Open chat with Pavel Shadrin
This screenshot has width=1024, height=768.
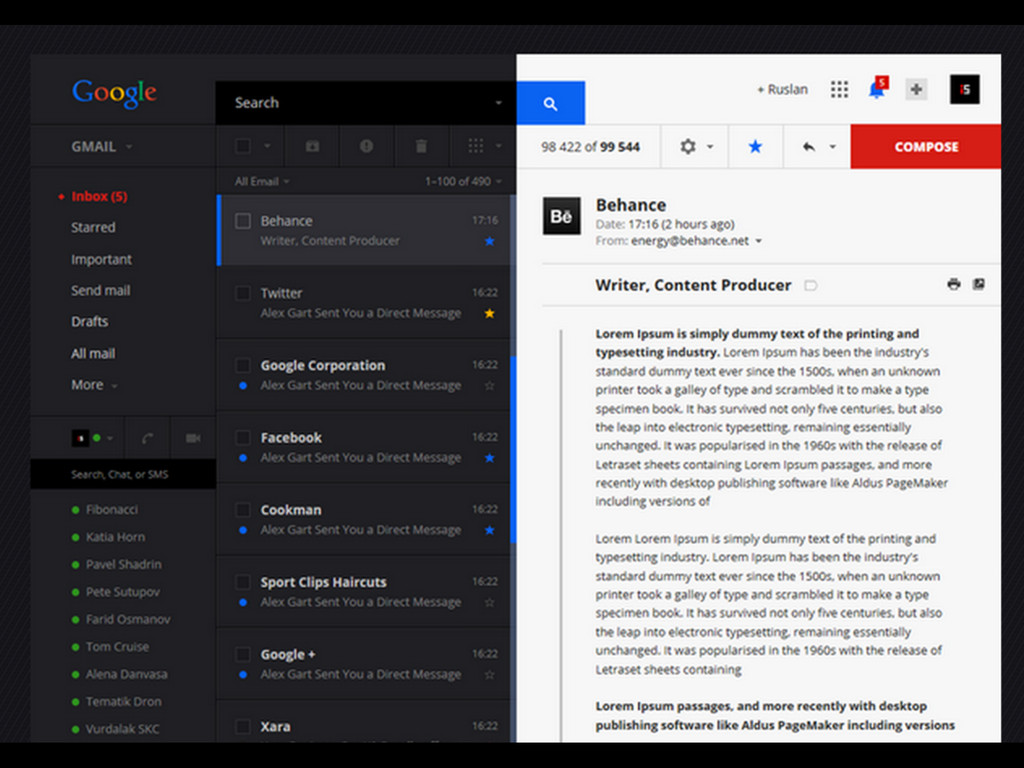(123, 564)
